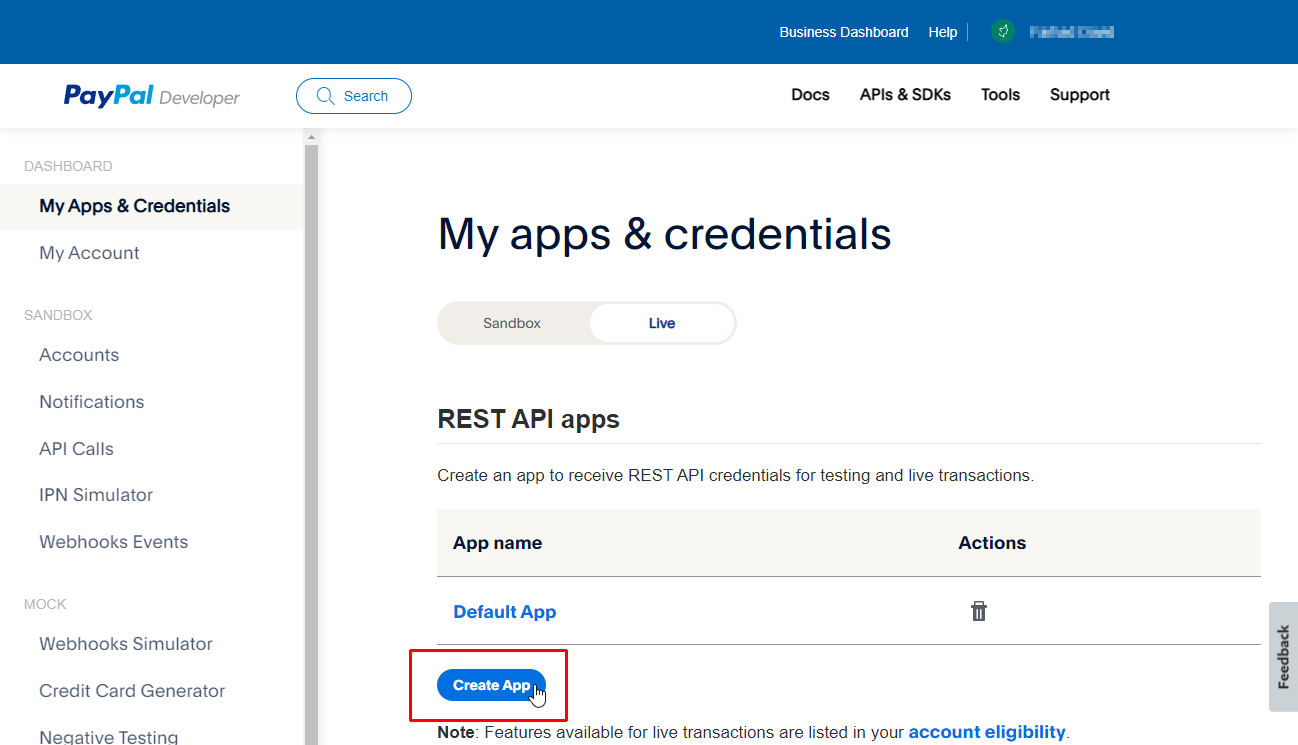Open the Feedback side tab
Screen dimensions: 1298x745
pos(1283,657)
